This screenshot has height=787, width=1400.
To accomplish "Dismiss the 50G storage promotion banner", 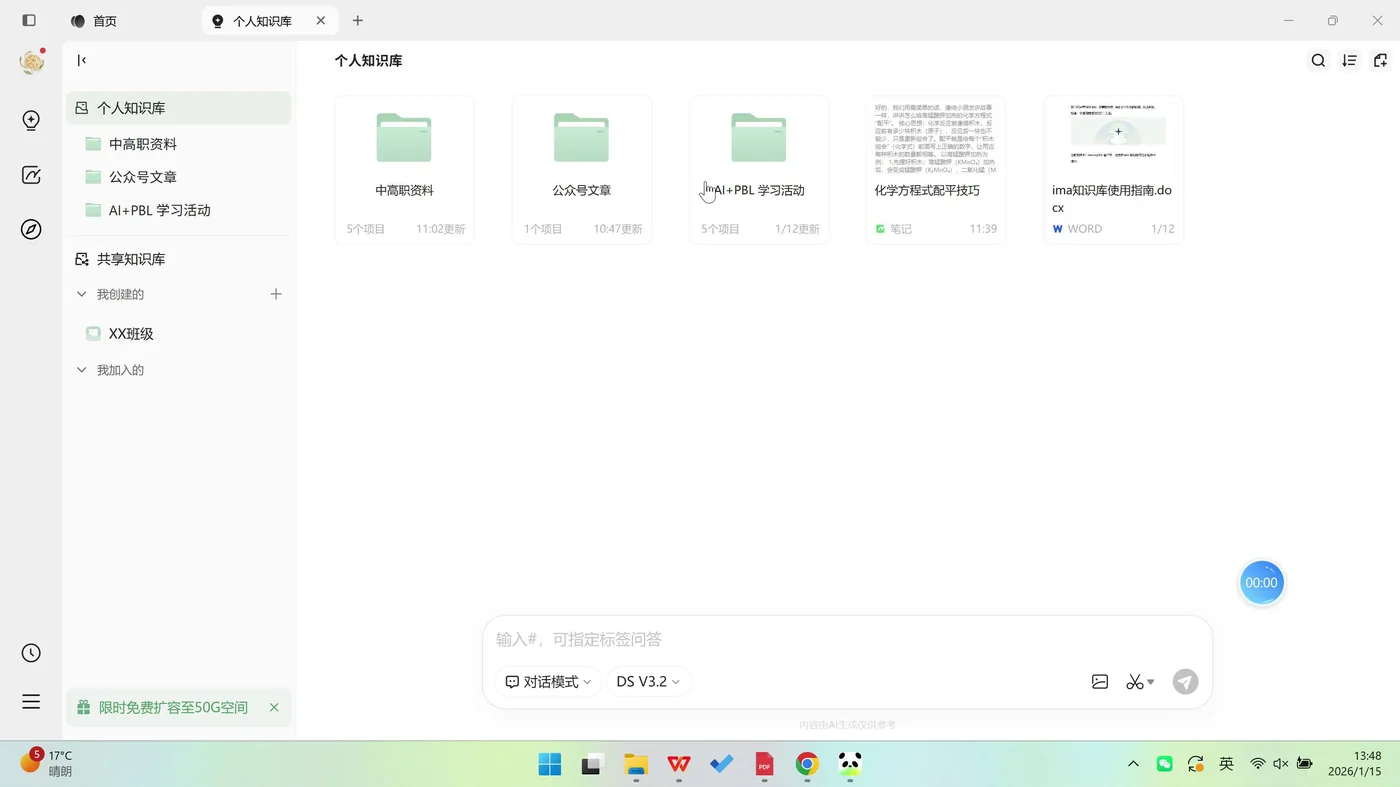I will [x=274, y=708].
